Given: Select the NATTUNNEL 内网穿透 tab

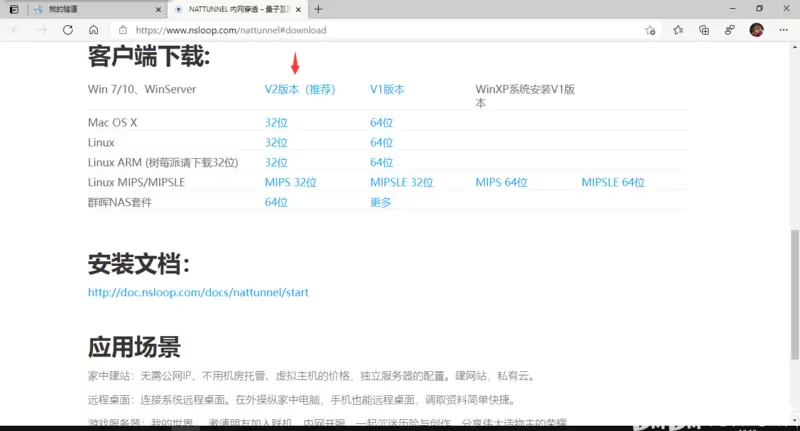Looking at the screenshot, I should [237, 9].
